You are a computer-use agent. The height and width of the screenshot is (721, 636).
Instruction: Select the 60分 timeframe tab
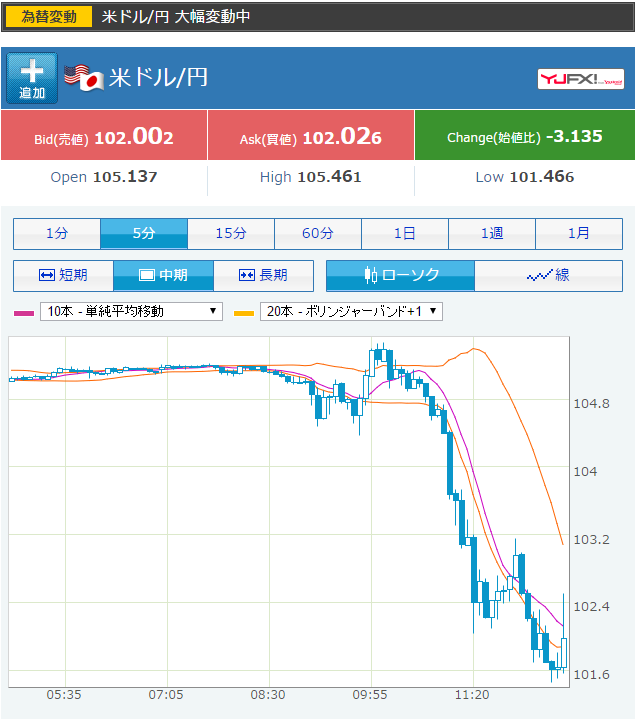click(318, 234)
